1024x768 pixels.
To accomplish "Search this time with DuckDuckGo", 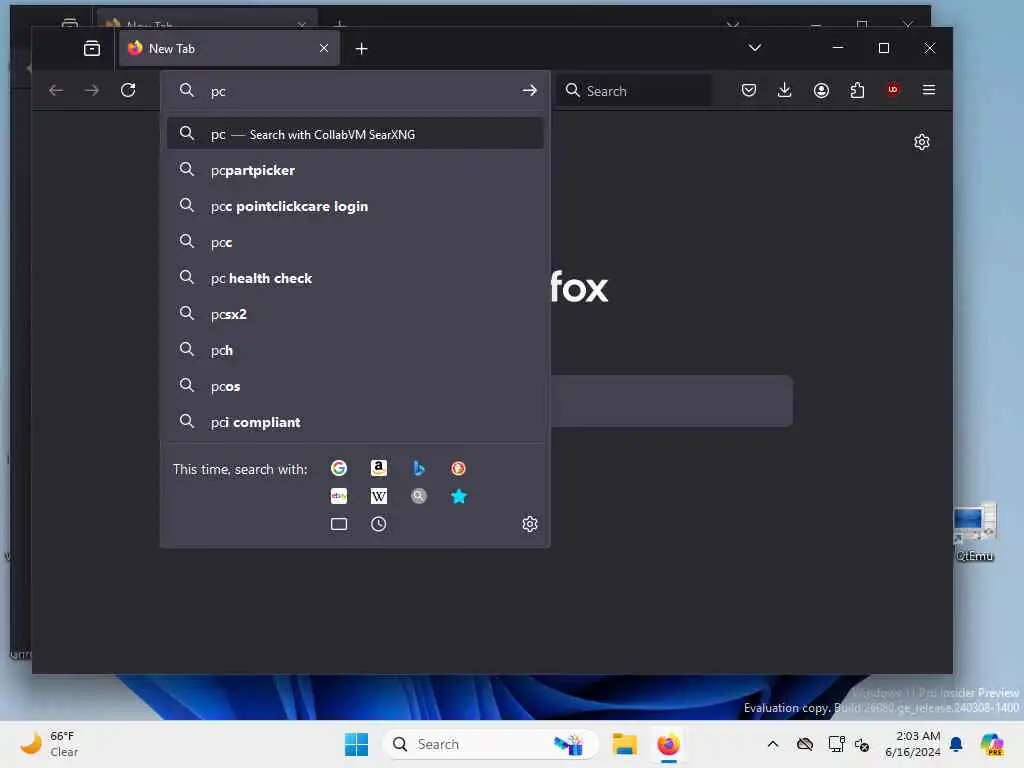I will [458, 468].
